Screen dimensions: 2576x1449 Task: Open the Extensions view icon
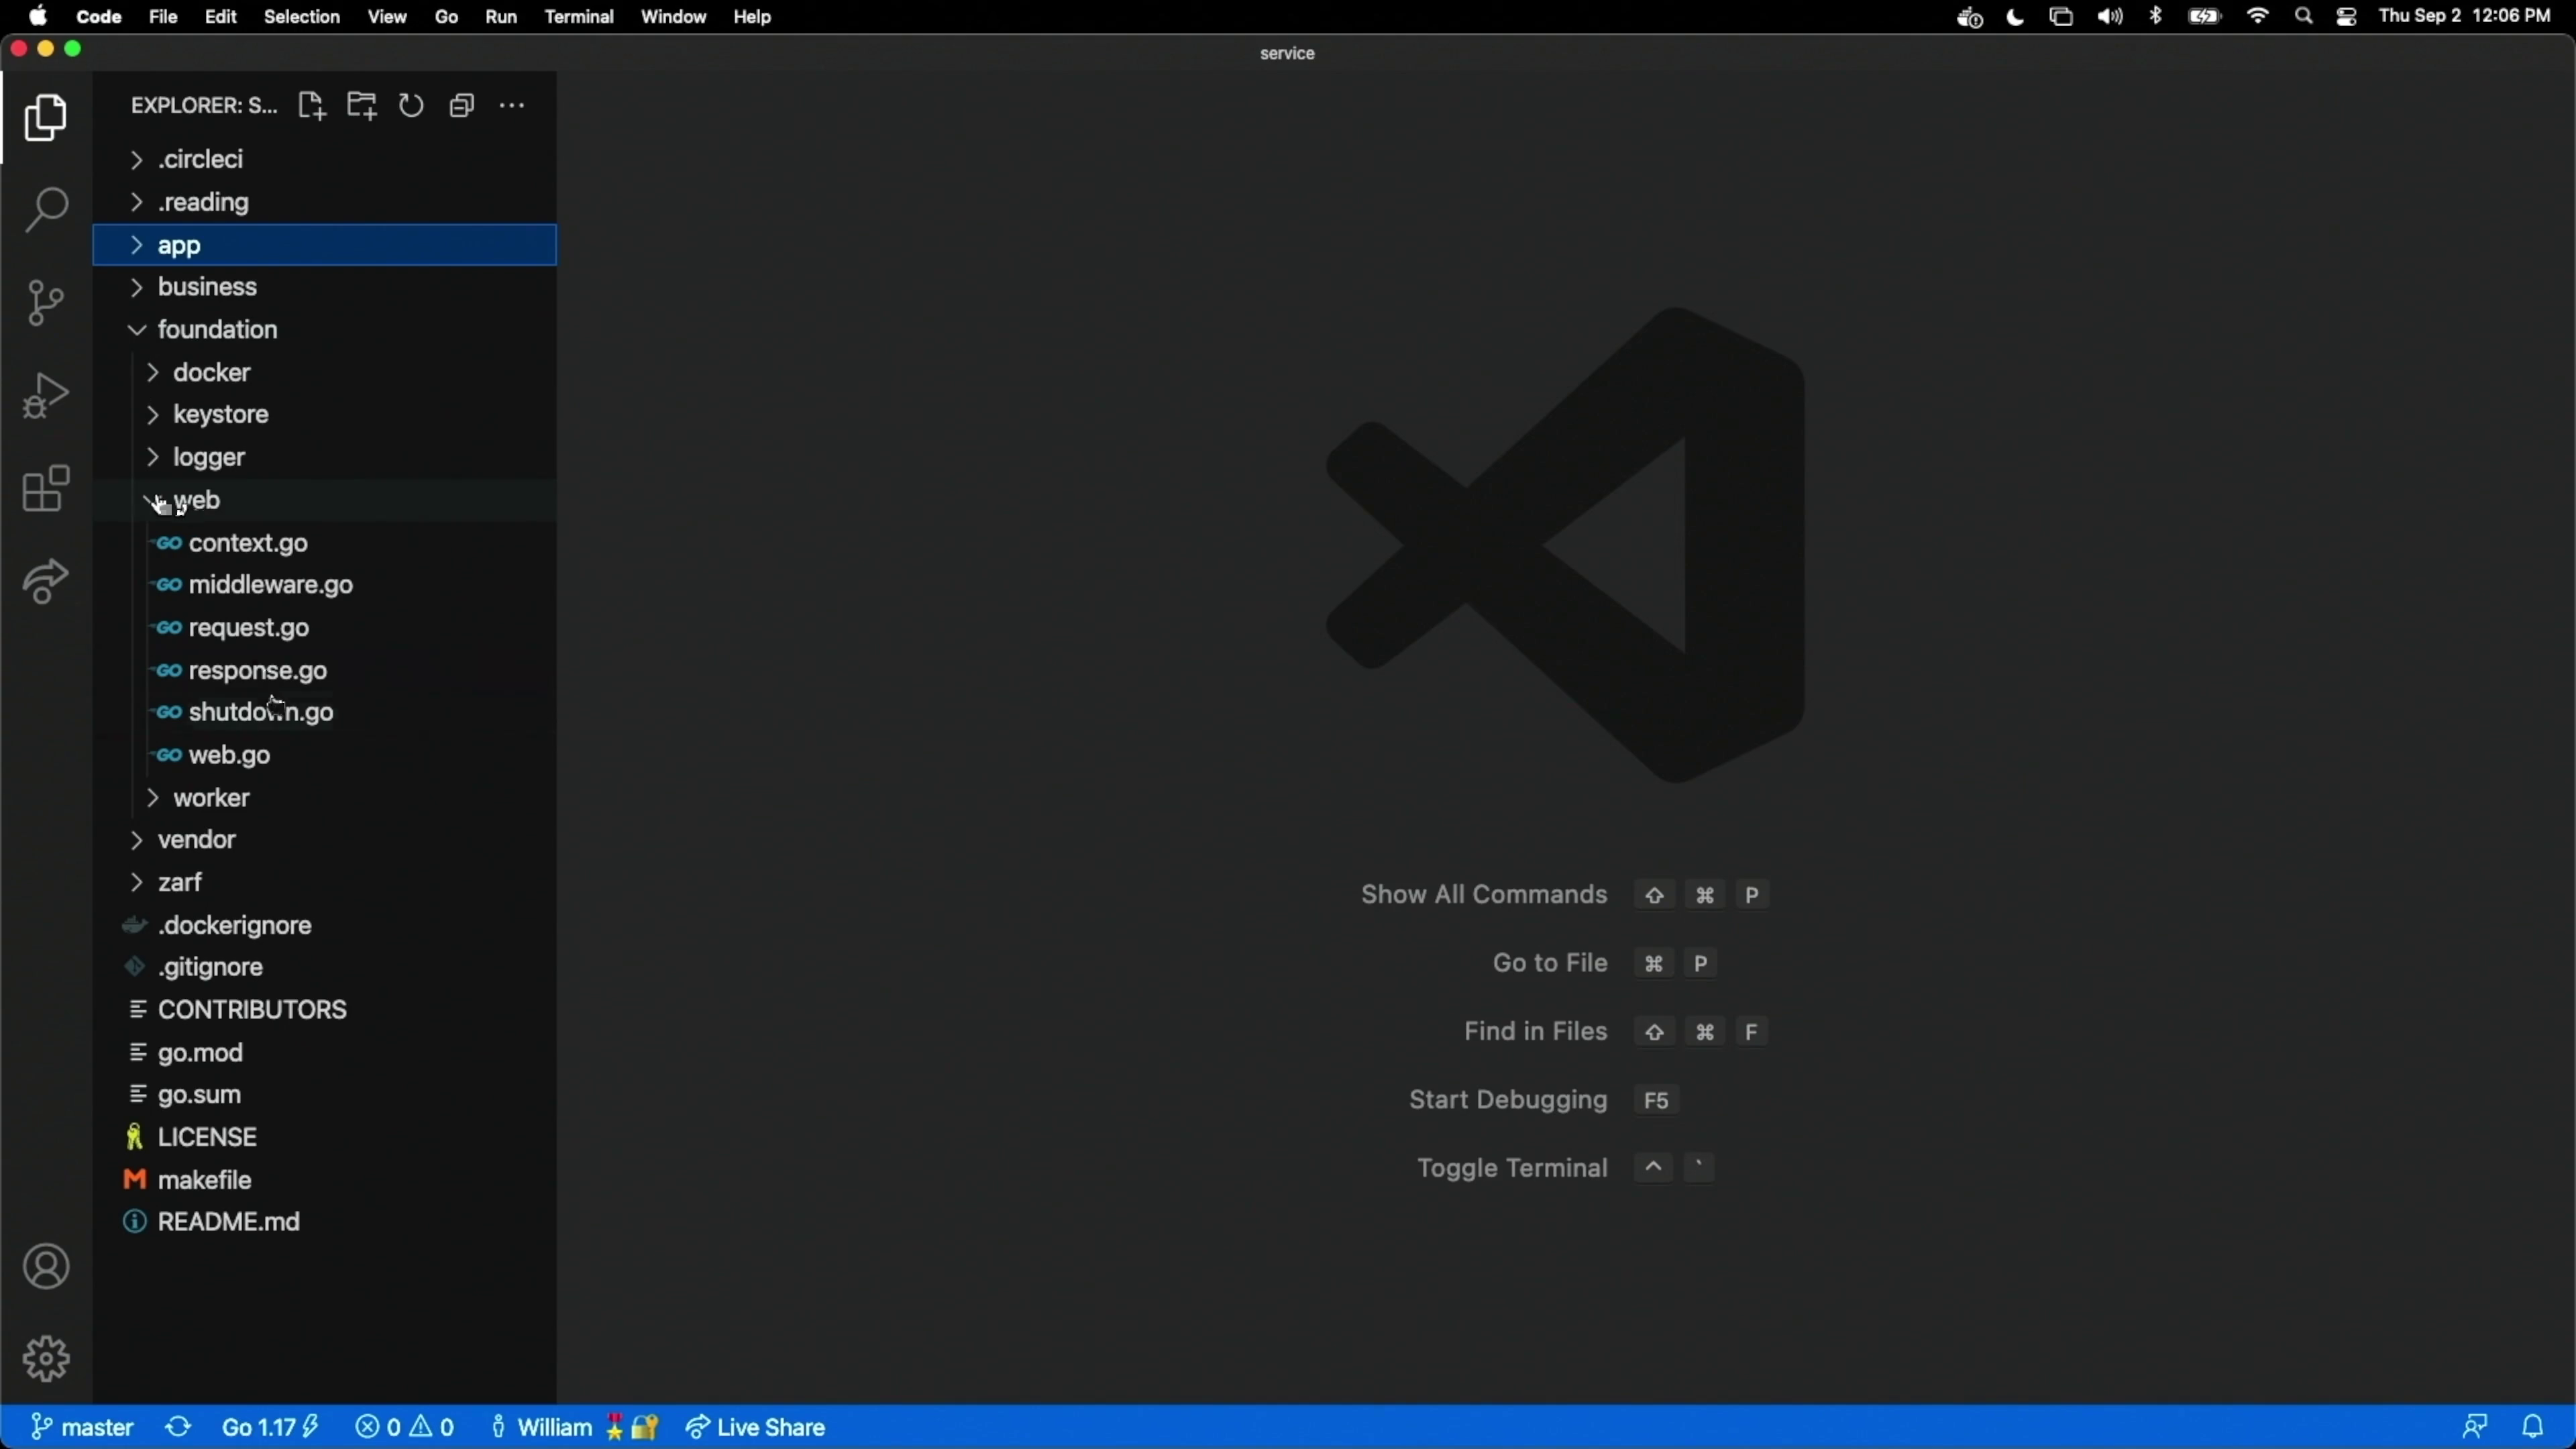click(x=46, y=488)
